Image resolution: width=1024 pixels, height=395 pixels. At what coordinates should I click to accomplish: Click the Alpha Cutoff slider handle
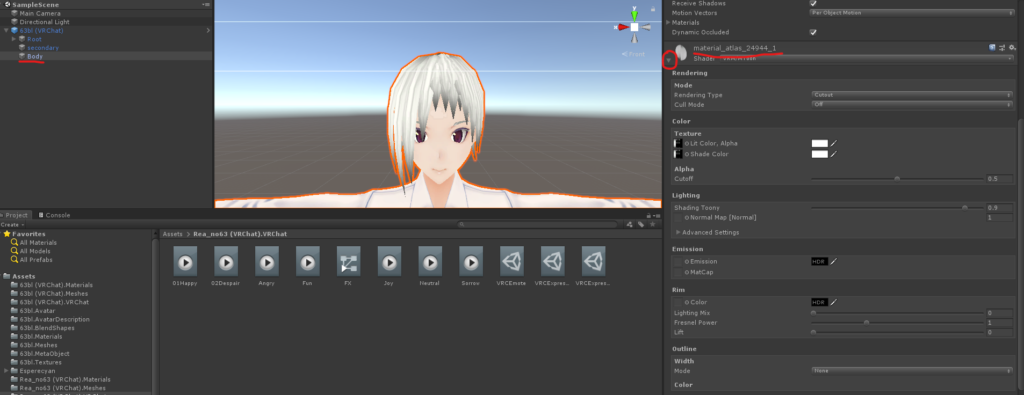coord(897,178)
